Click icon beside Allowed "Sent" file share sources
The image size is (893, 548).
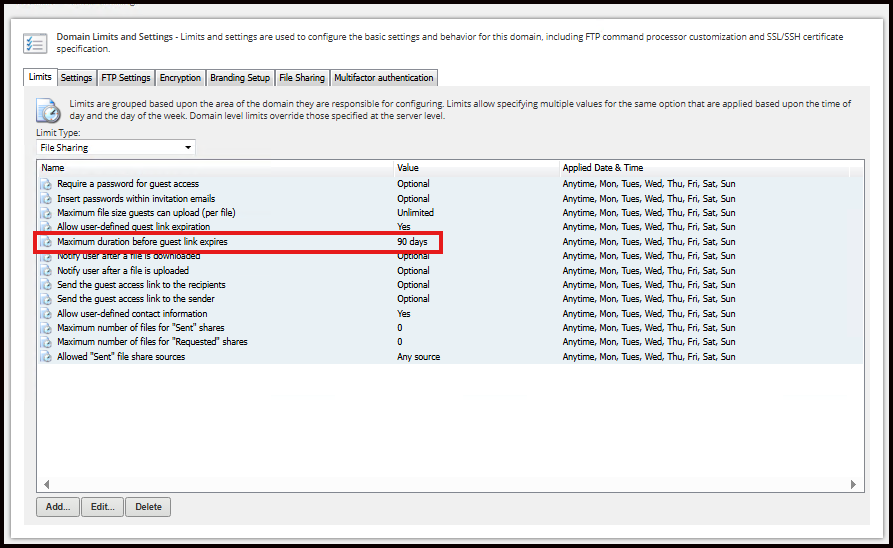[x=46, y=357]
